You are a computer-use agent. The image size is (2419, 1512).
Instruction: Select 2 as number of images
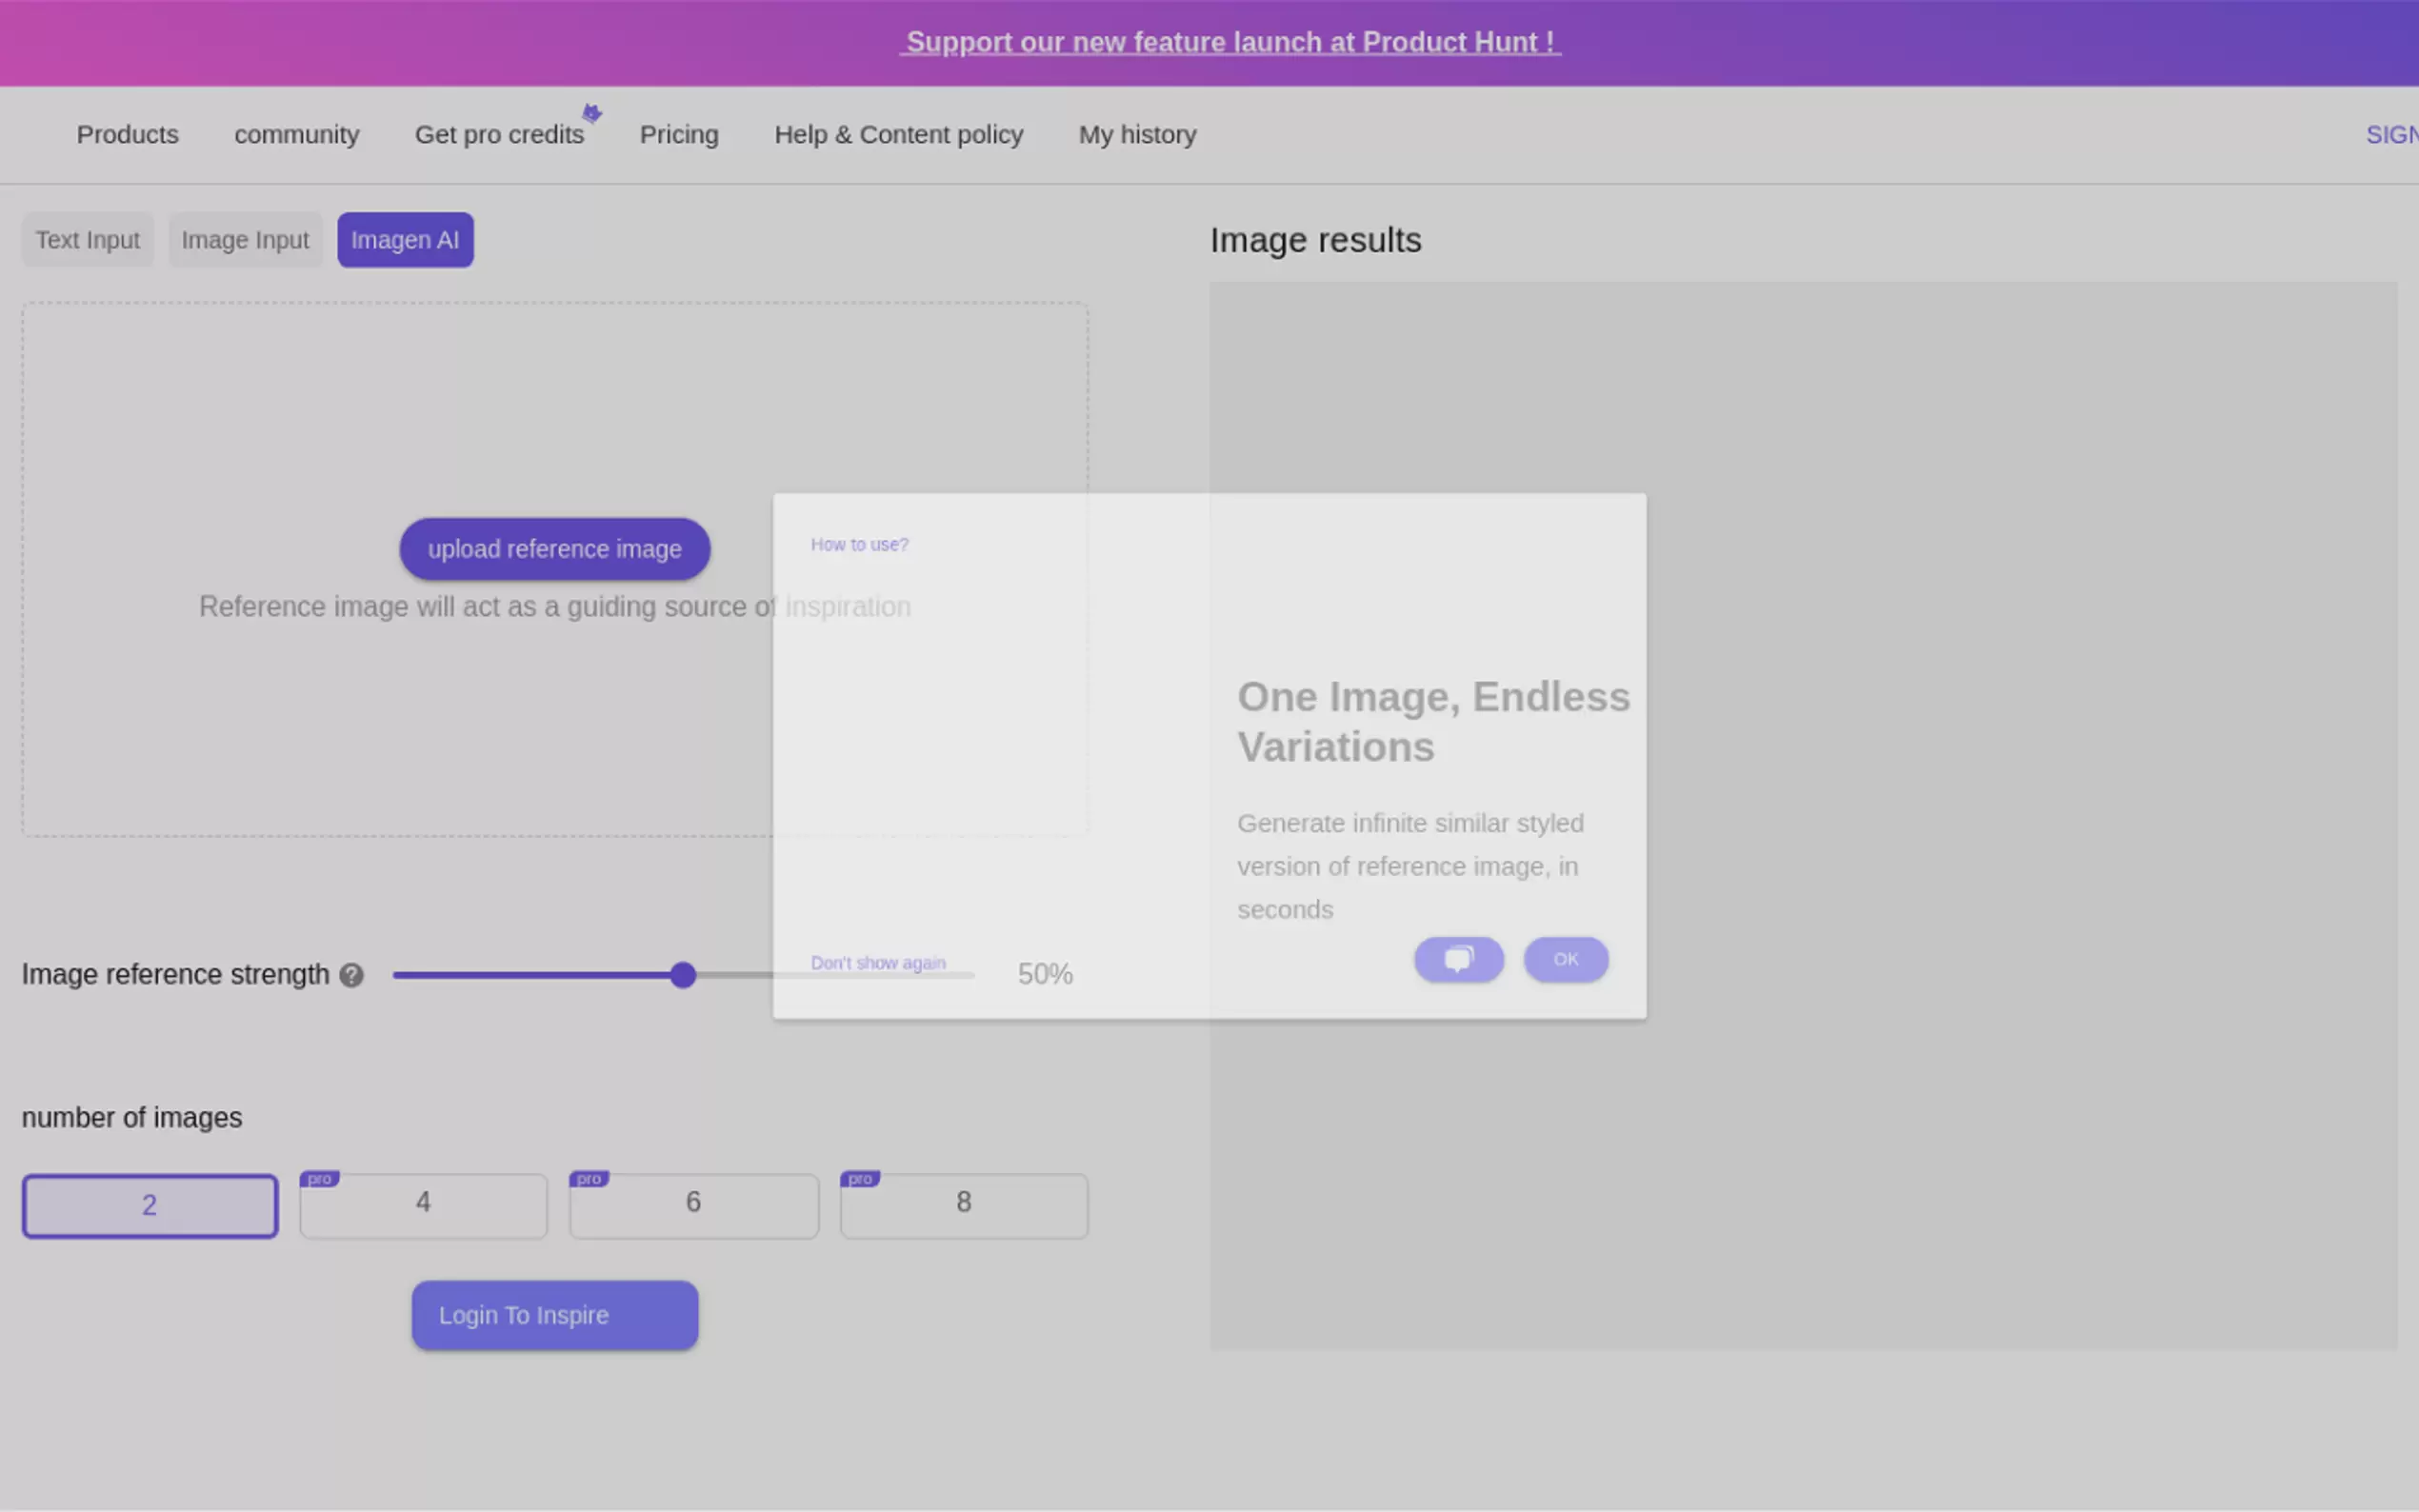pyautogui.click(x=150, y=1205)
